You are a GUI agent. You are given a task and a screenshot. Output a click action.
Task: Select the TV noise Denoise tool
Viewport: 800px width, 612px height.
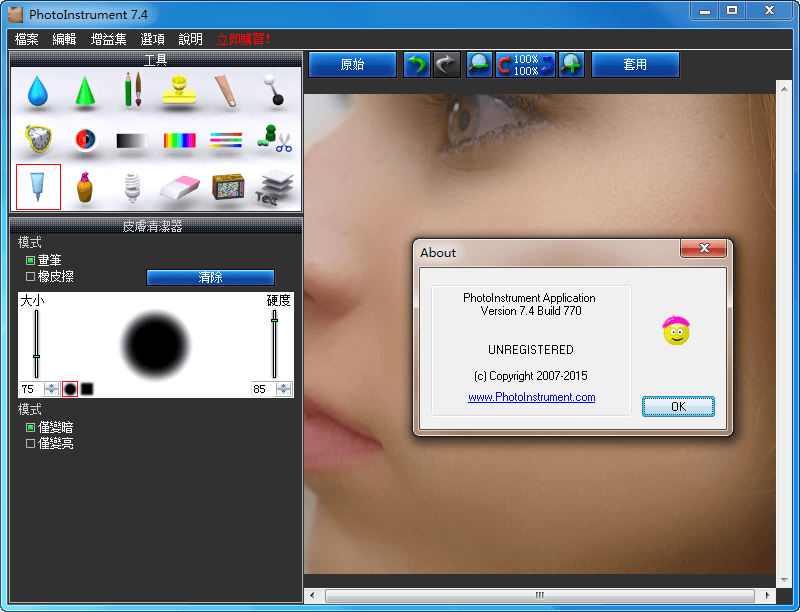(x=228, y=187)
